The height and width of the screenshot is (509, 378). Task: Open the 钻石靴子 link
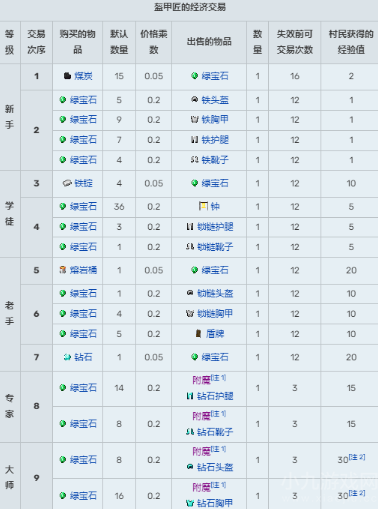(215, 432)
